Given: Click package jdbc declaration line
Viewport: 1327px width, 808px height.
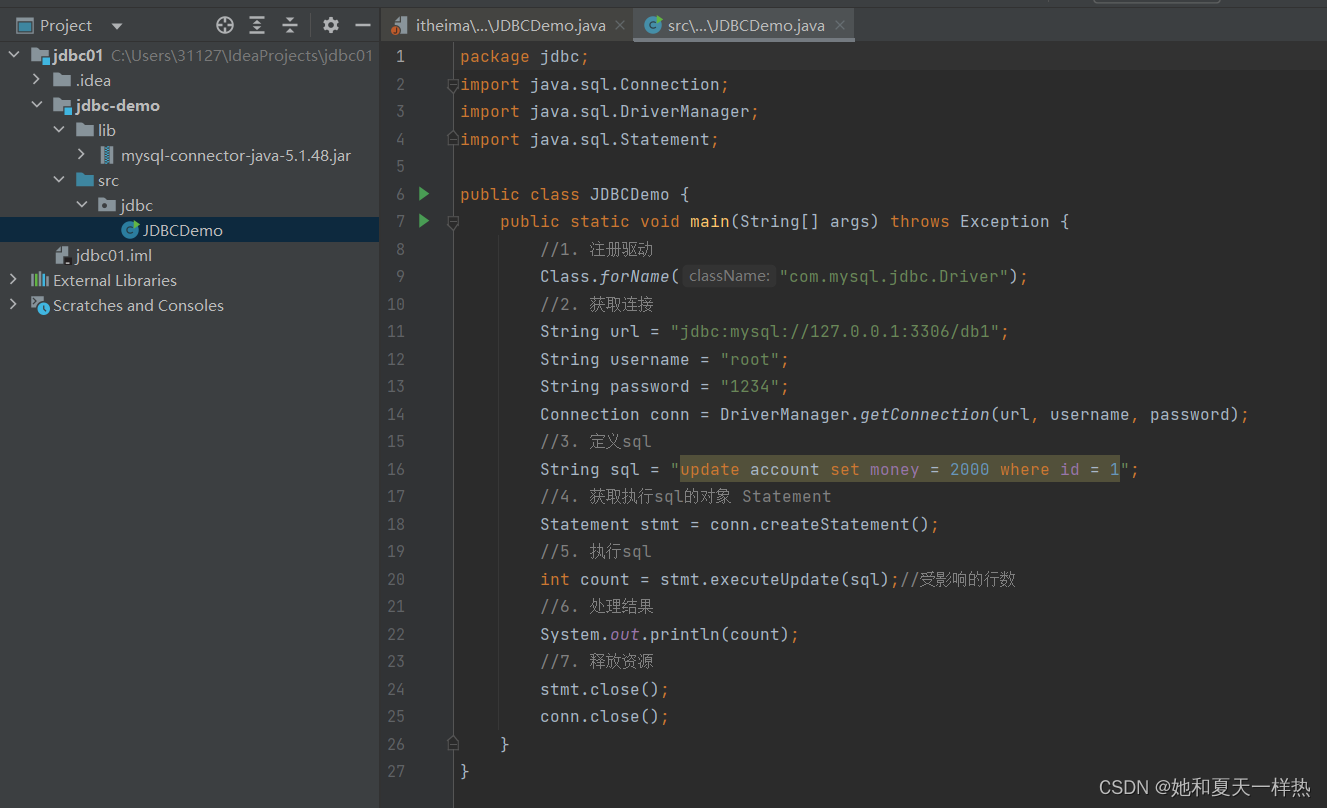Looking at the screenshot, I should coord(525,57).
